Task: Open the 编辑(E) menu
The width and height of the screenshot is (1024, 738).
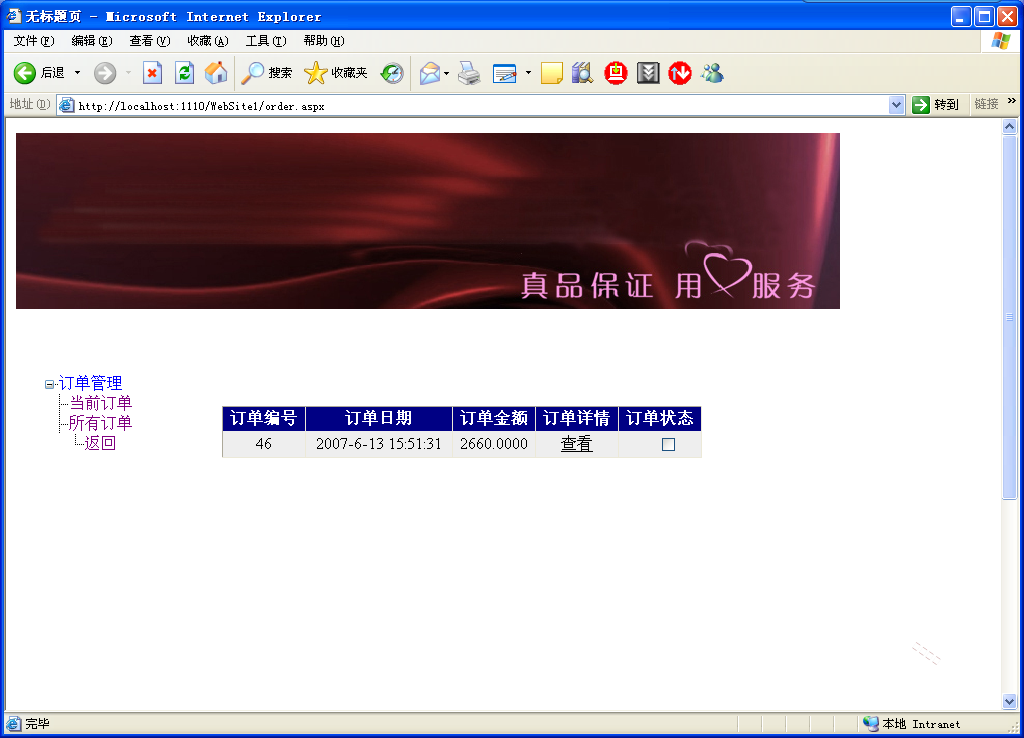Action: pyautogui.click(x=91, y=40)
